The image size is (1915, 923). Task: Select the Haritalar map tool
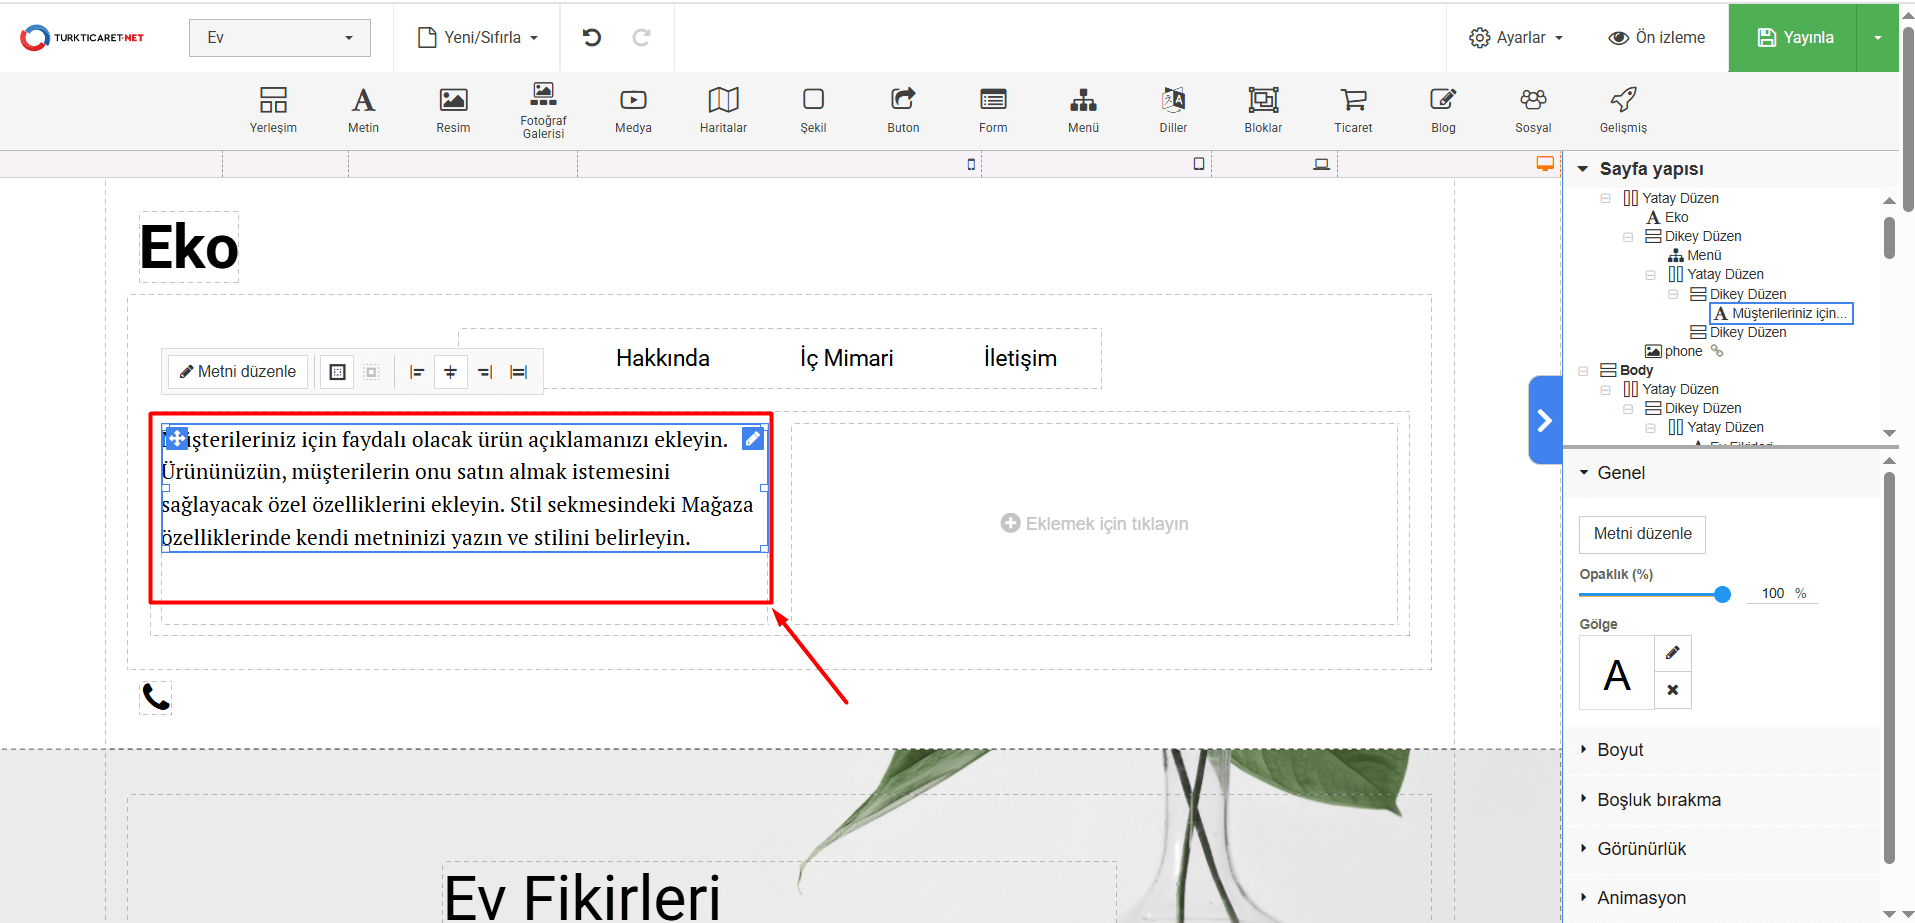[x=723, y=110]
